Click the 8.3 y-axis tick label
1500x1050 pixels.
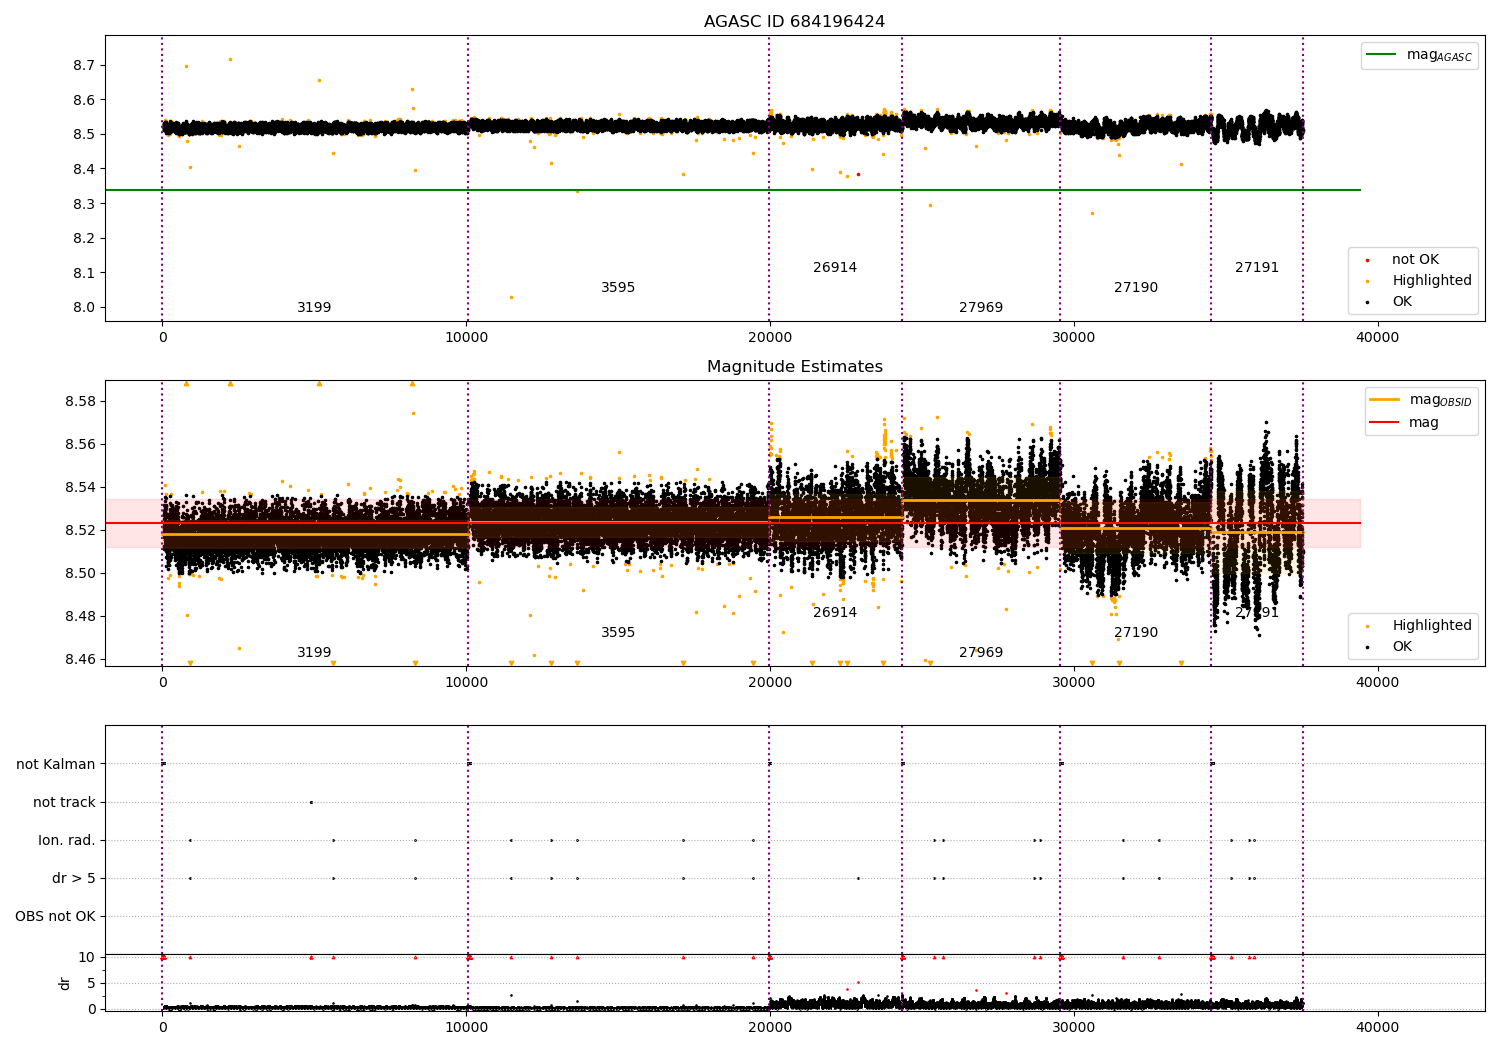click(x=84, y=204)
